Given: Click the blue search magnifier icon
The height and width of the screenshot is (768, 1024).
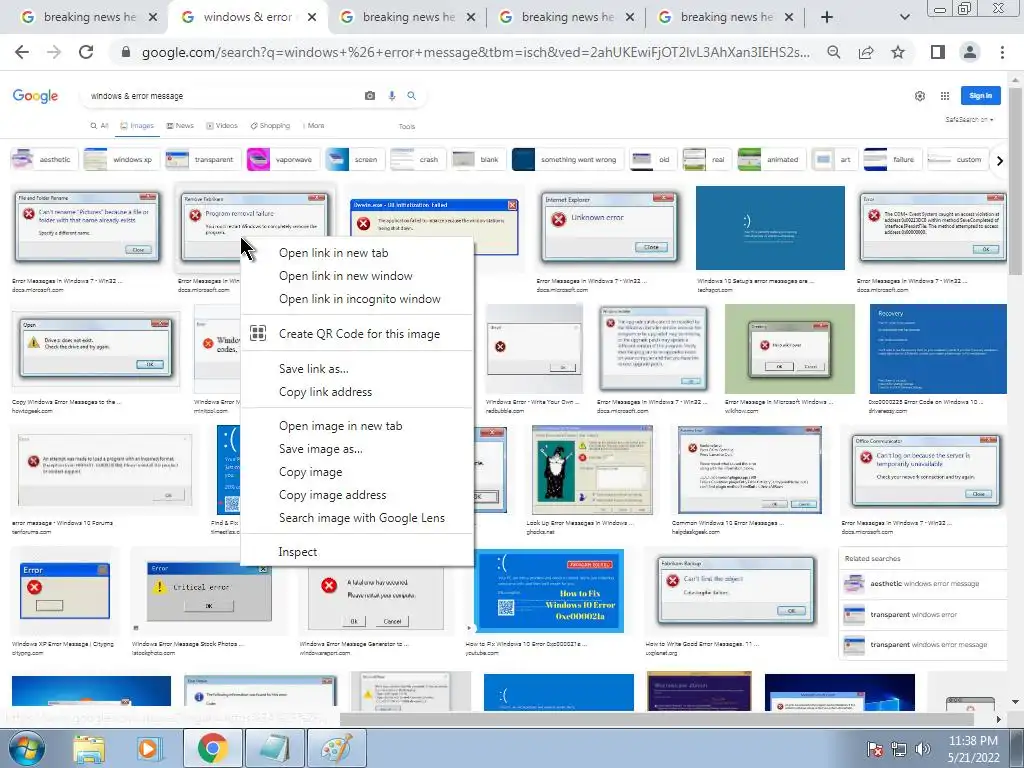Looking at the screenshot, I should 411,96.
